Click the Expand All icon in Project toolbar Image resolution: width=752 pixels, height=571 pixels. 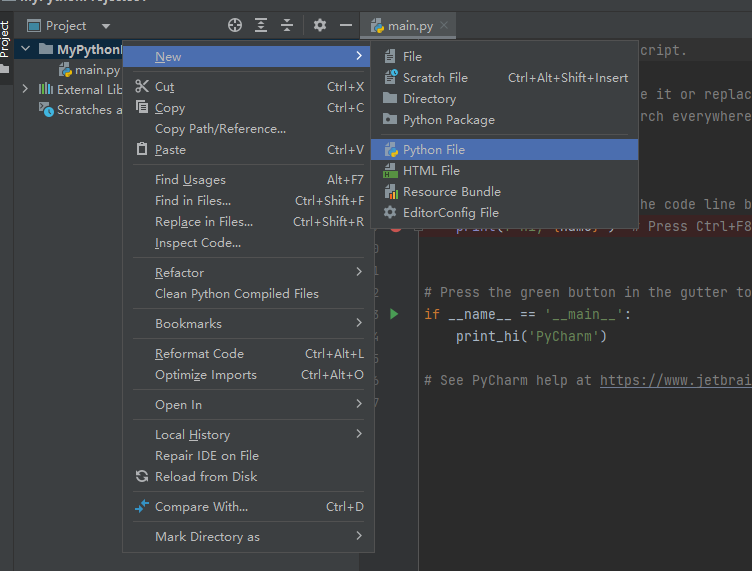[261, 25]
